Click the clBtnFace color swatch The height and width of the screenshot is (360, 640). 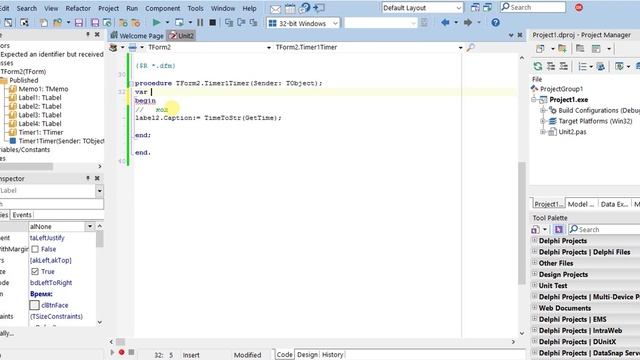[x=35, y=305]
